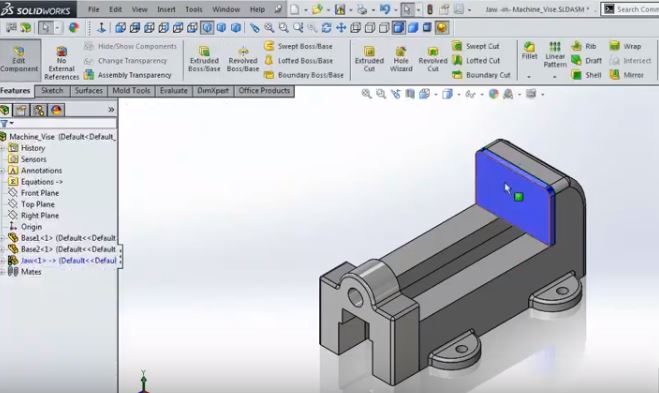Toggle Hidden Lines Removed display
Viewport: 659px width, 393px height.
384,28
